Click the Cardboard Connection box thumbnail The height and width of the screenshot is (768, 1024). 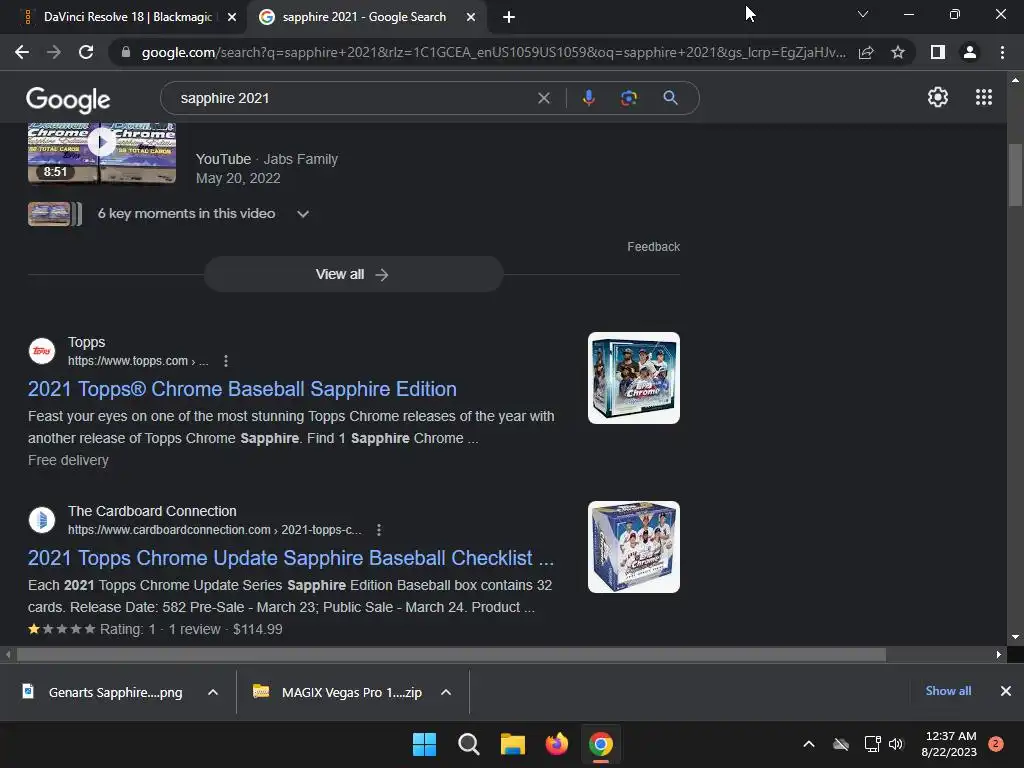(x=633, y=547)
